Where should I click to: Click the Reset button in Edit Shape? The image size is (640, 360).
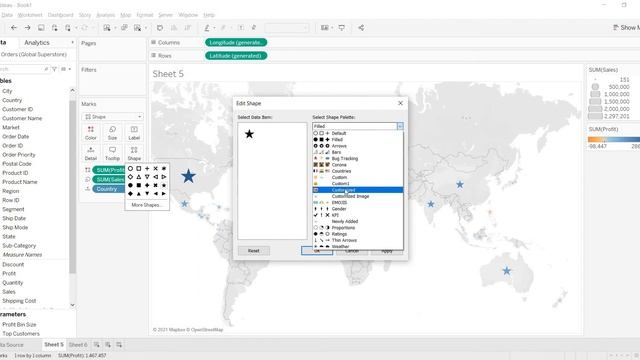253,251
